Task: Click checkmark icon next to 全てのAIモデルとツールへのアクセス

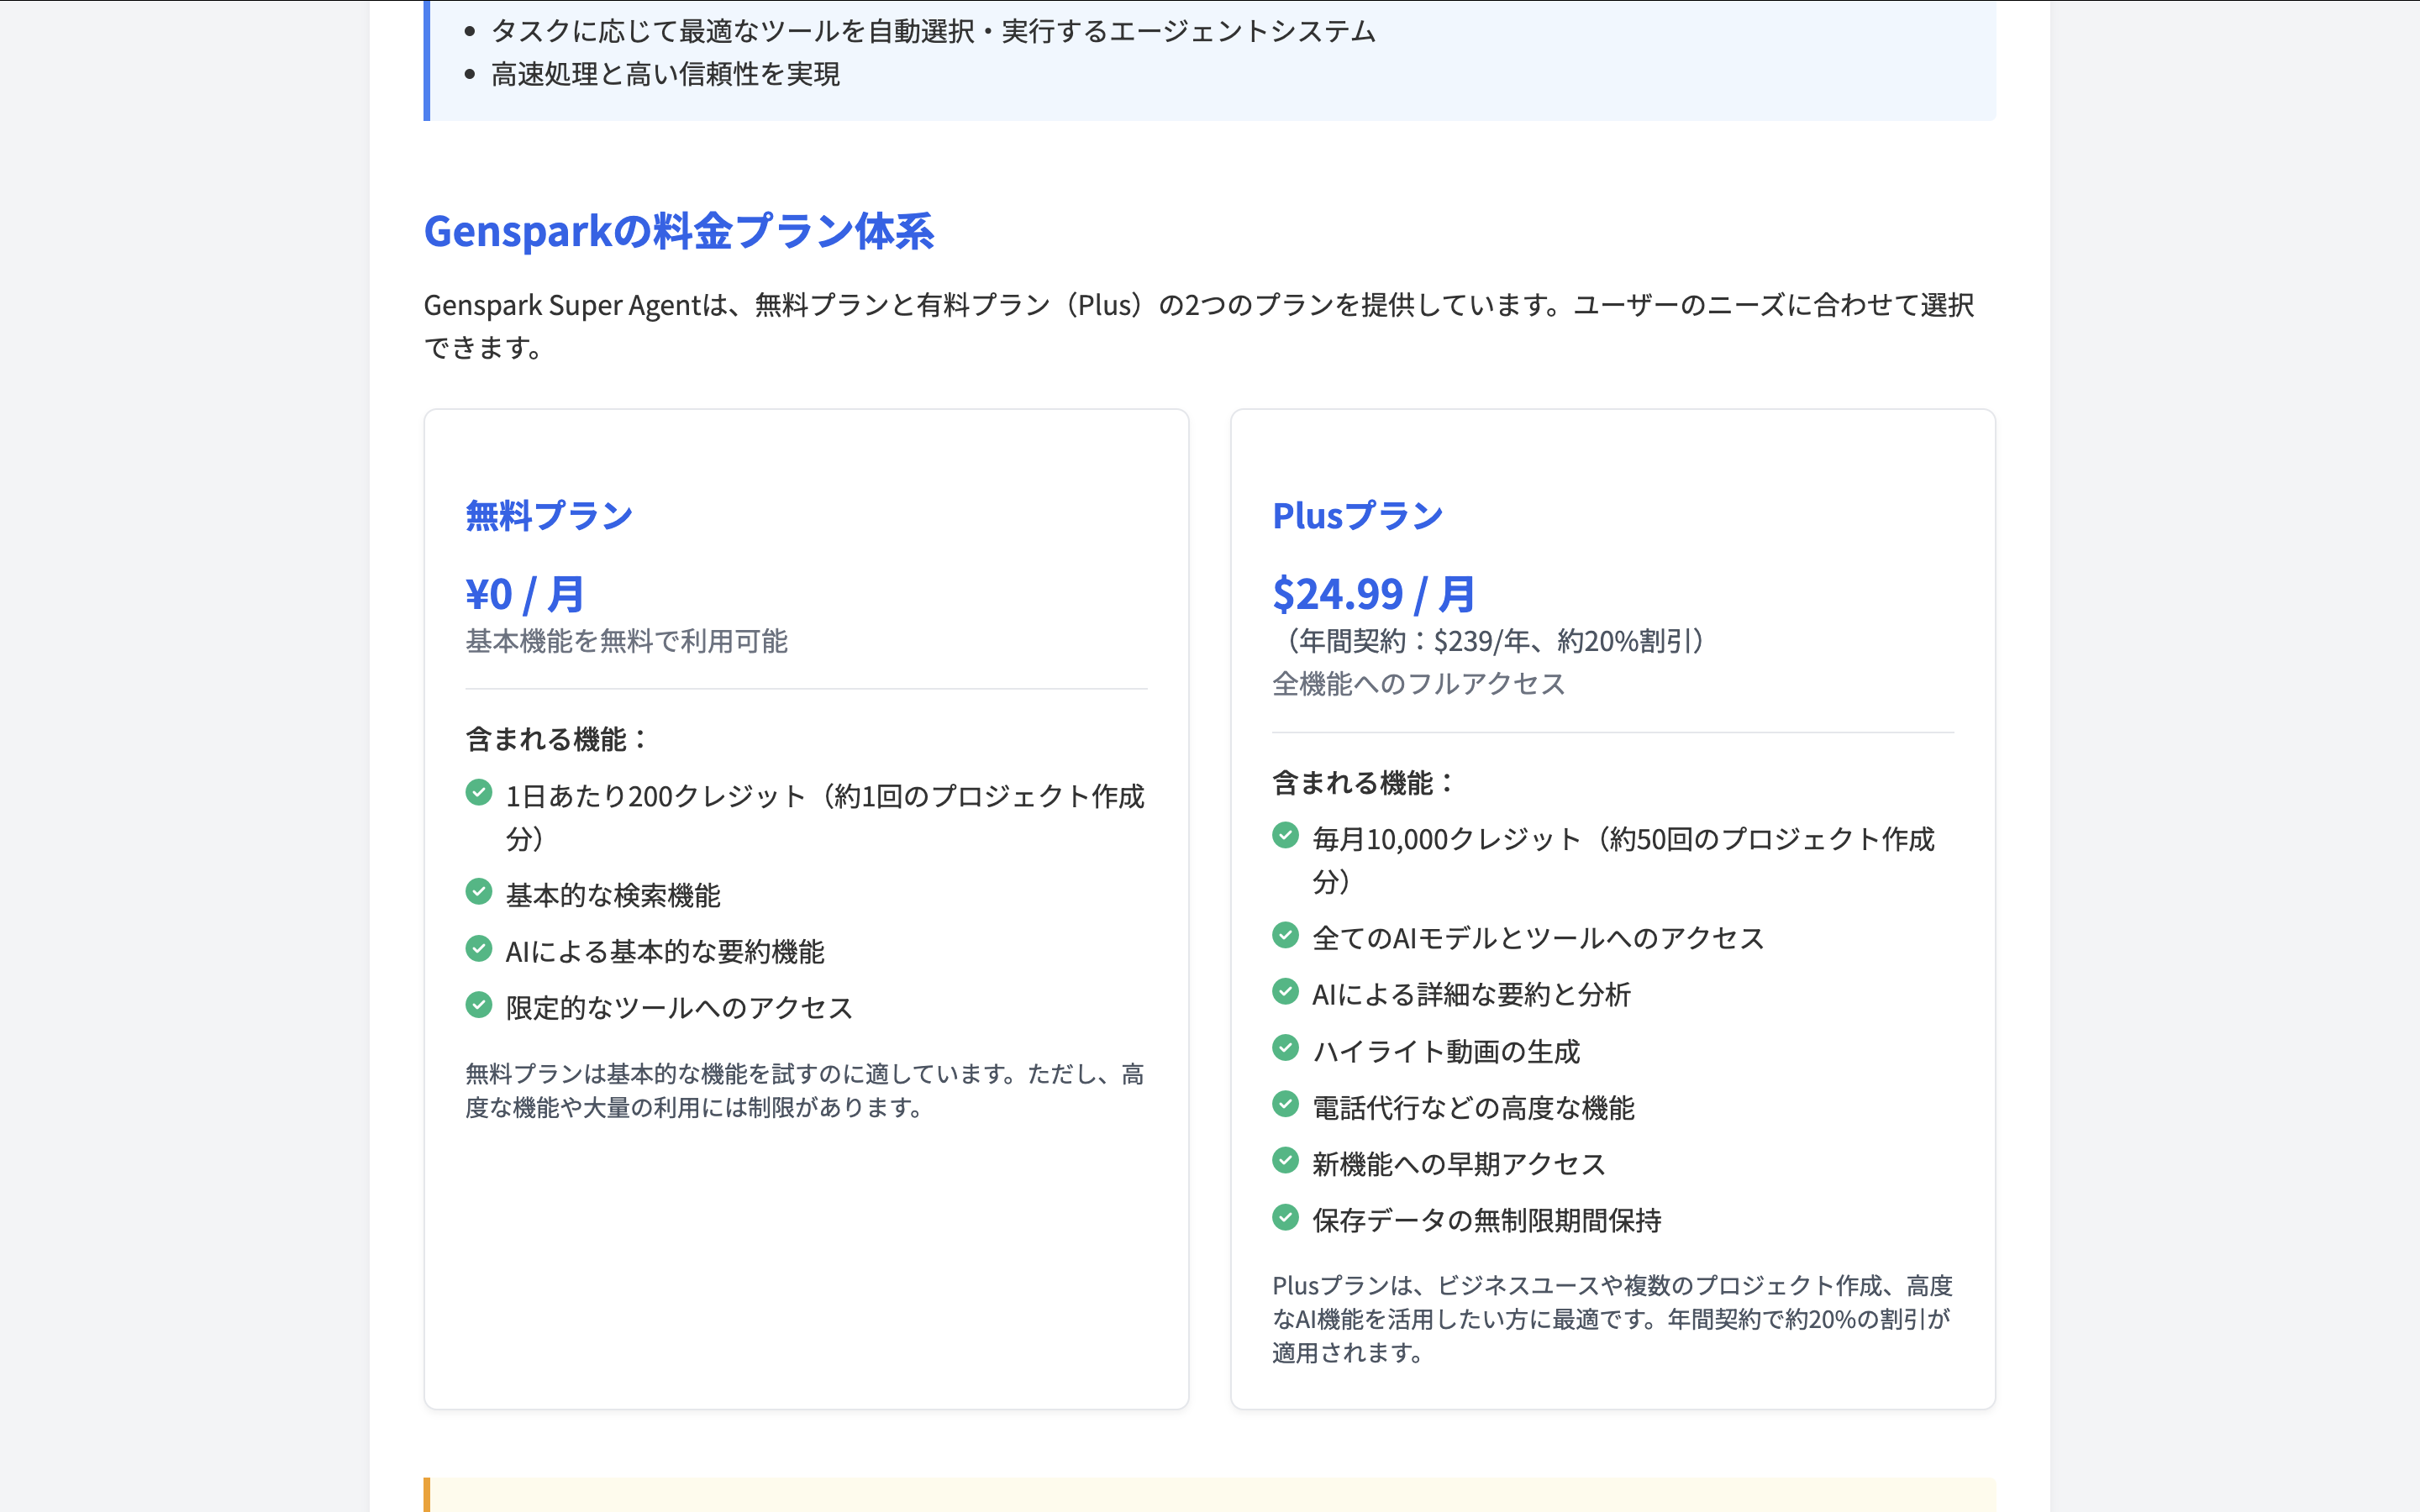Action: point(1285,935)
